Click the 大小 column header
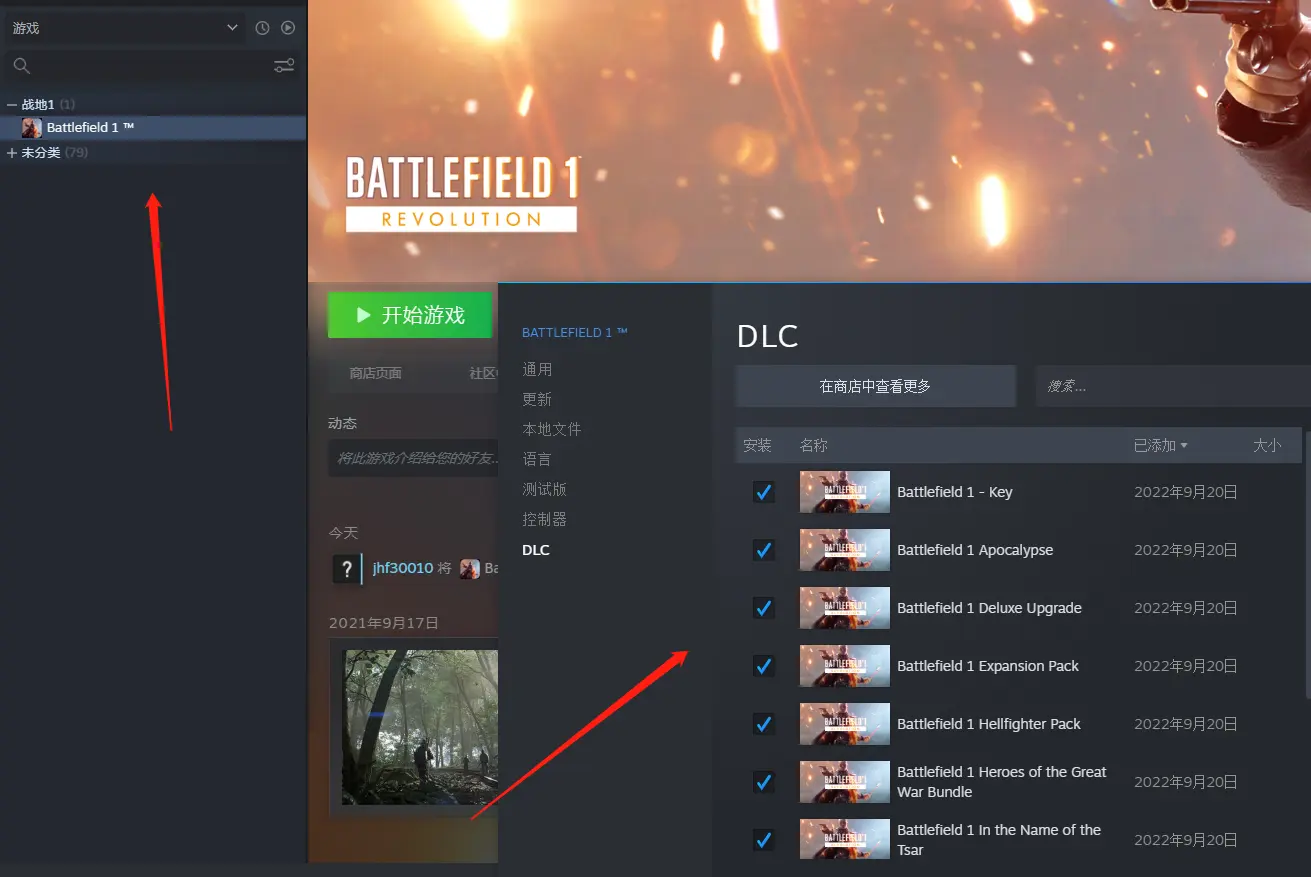 1267,446
